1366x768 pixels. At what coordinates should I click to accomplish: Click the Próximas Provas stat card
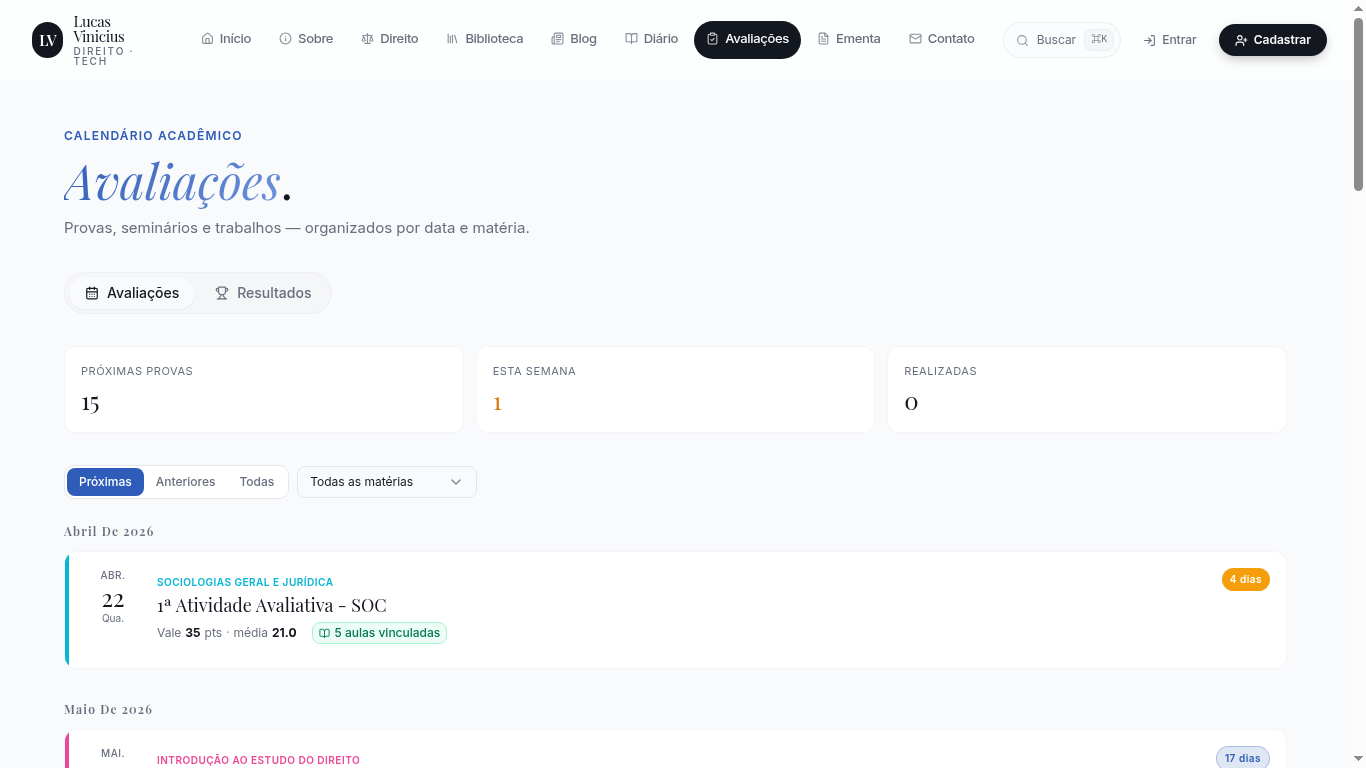264,390
